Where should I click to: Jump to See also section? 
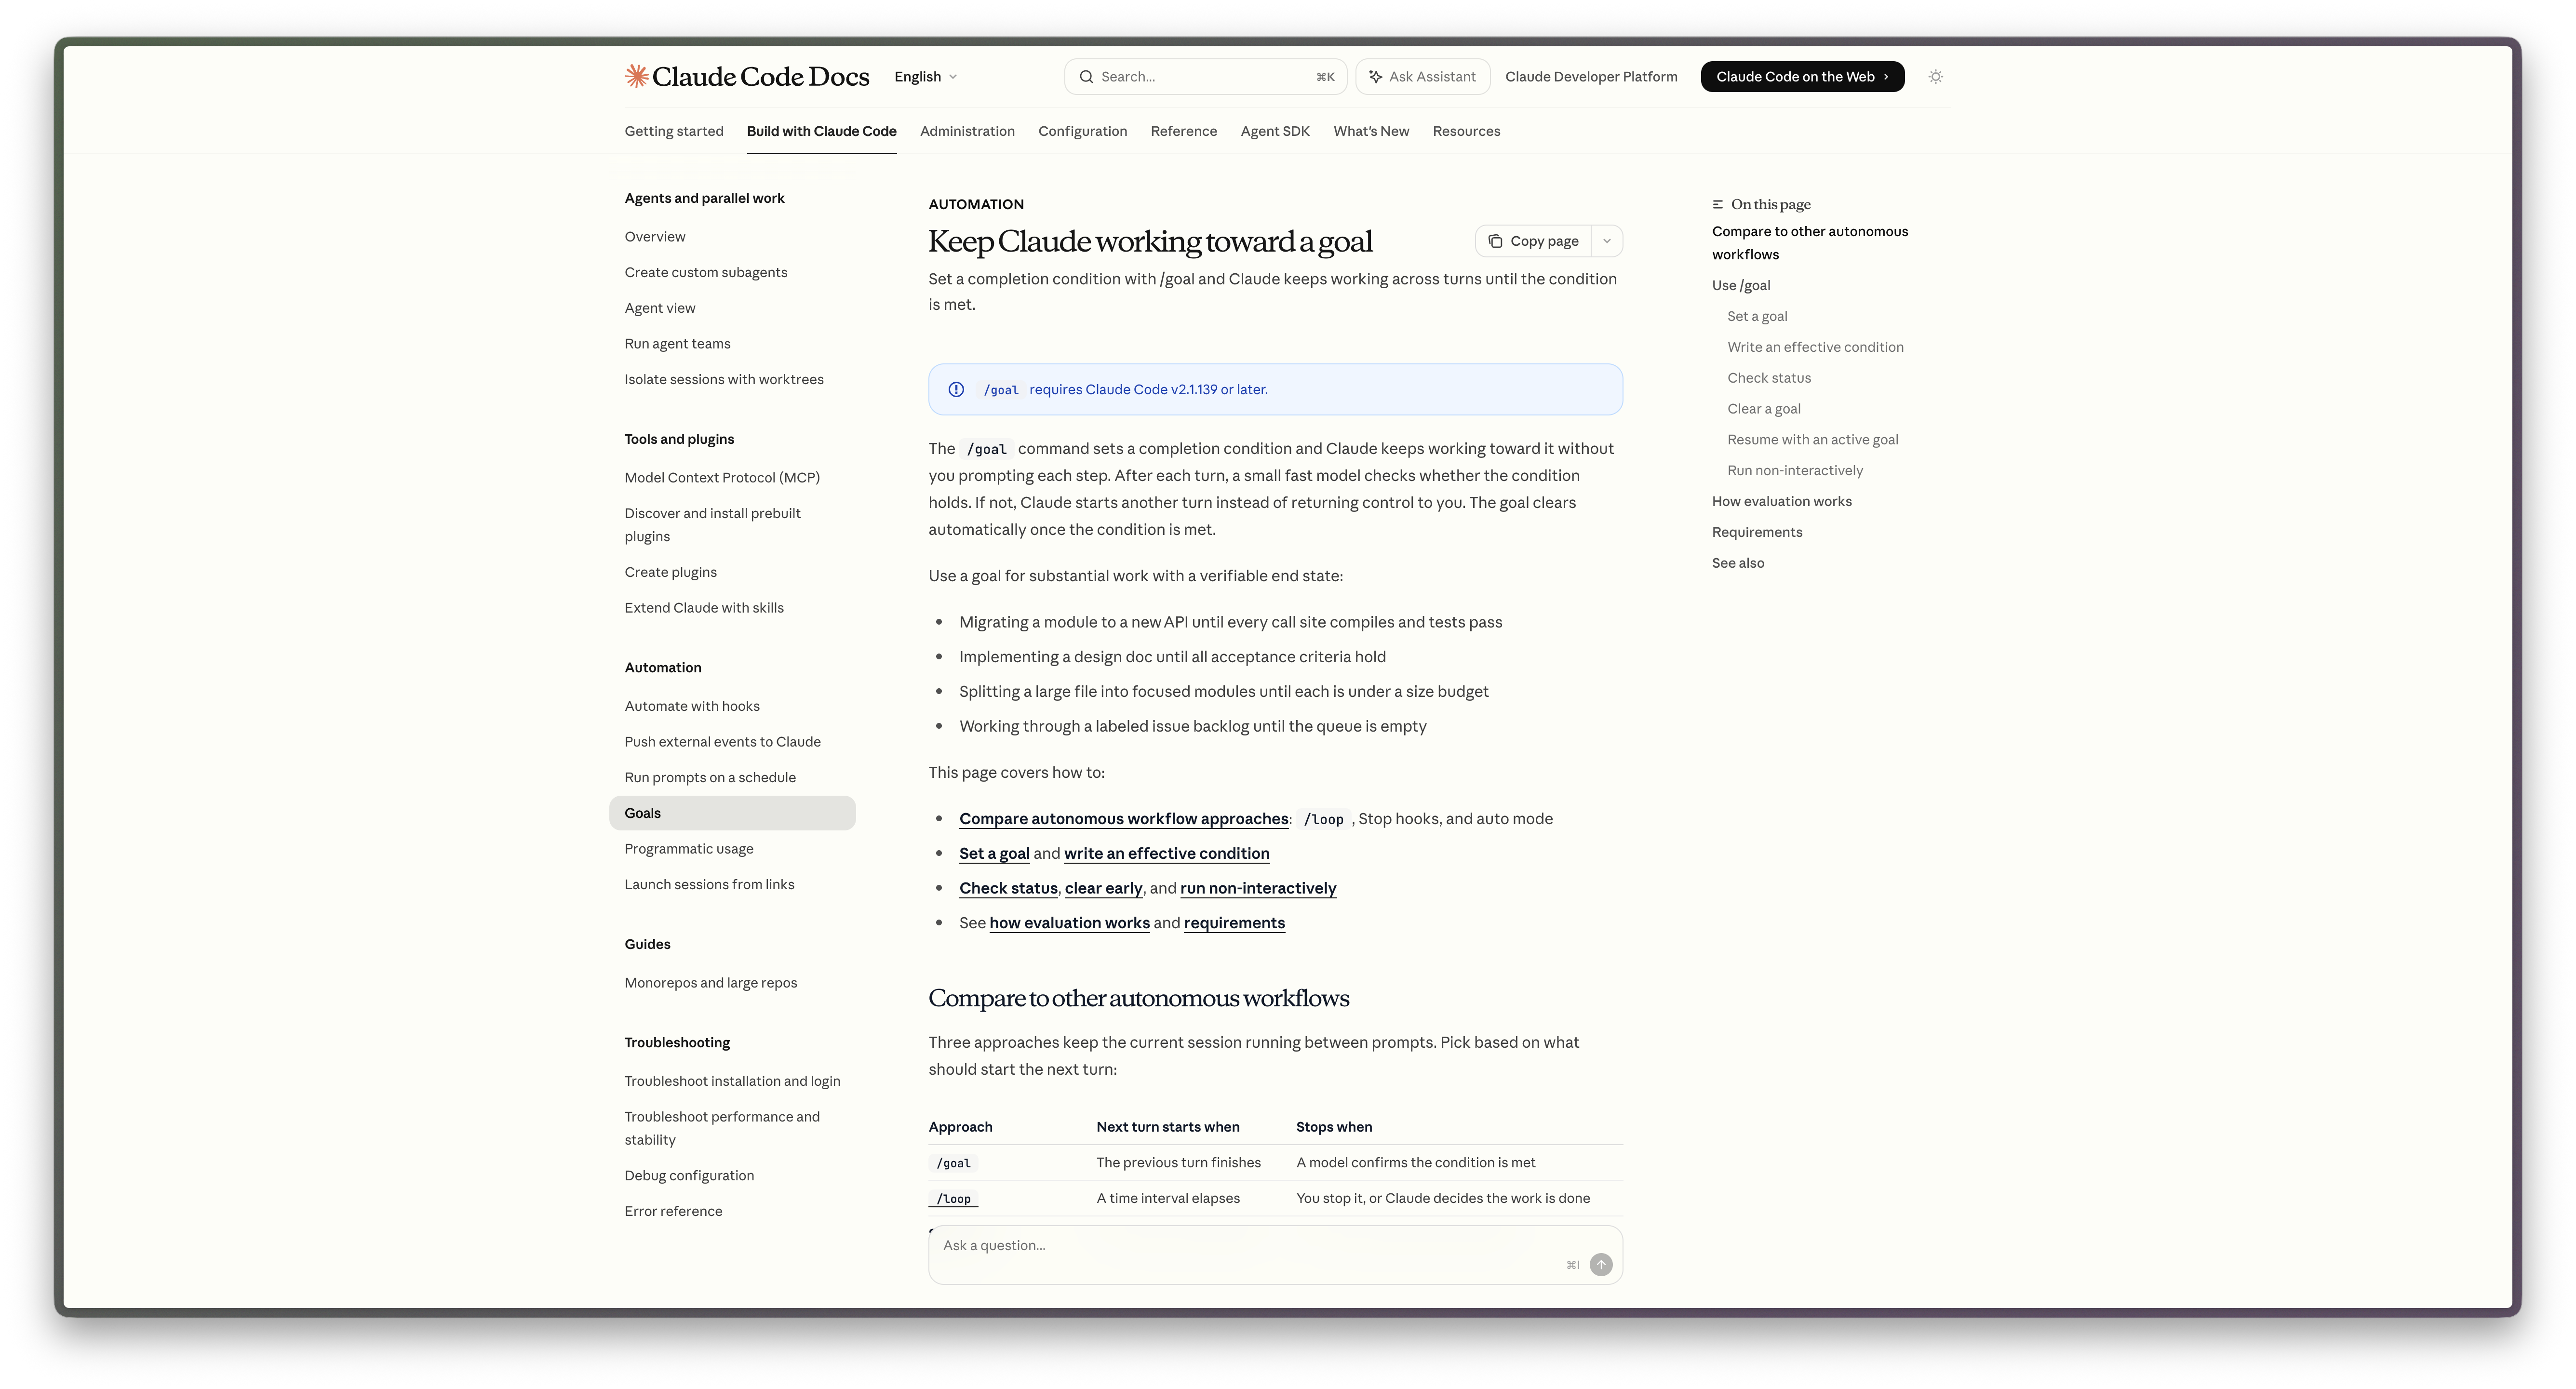pyautogui.click(x=1738, y=563)
